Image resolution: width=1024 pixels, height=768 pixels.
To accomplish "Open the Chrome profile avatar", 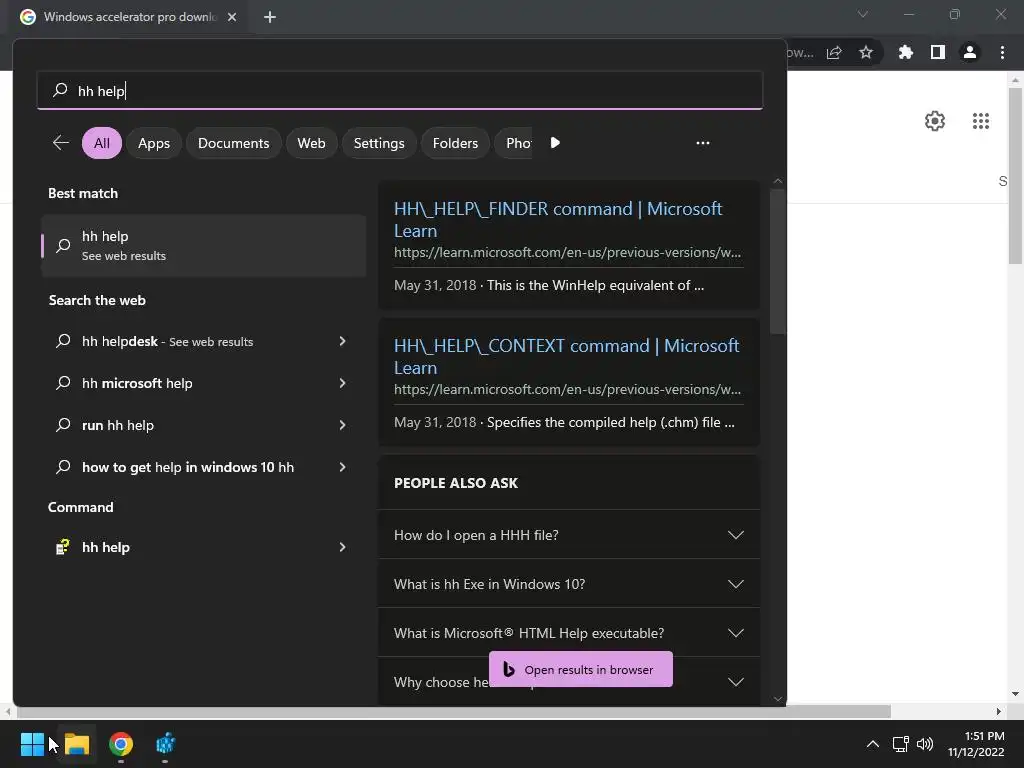I will (x=970, y=52).
